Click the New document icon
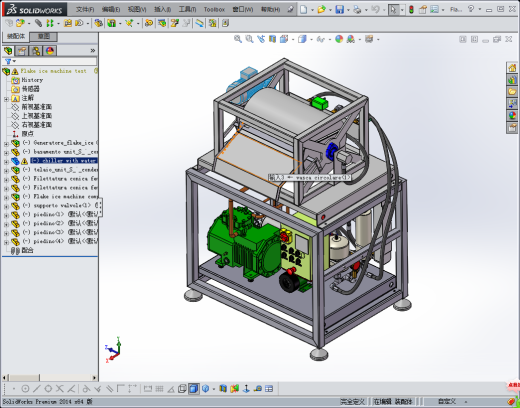The height and width of the screenshot is (408, 520). point(303,9)
